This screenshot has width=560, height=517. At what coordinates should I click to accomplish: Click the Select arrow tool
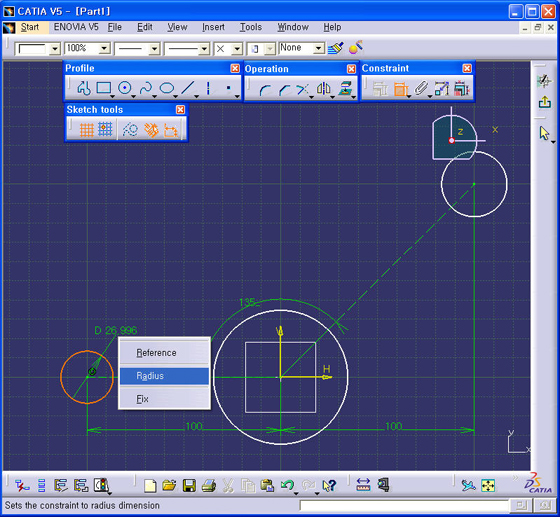(544, 133)
